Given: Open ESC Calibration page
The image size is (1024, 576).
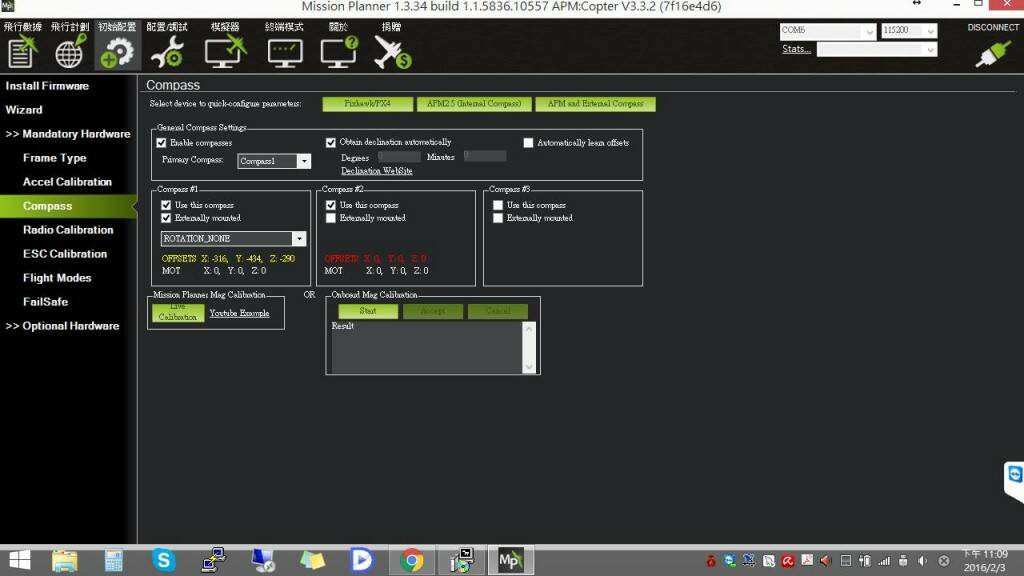Looking at the screenshot, I should point(65,254).
